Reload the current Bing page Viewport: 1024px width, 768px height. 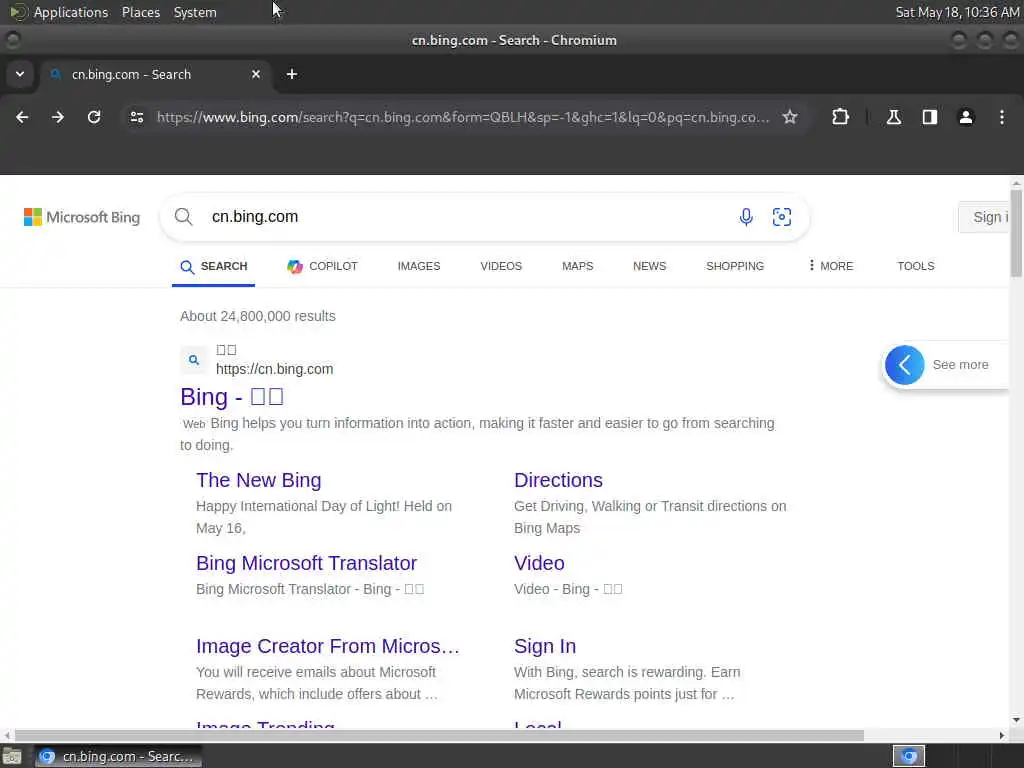coord(94,117)
